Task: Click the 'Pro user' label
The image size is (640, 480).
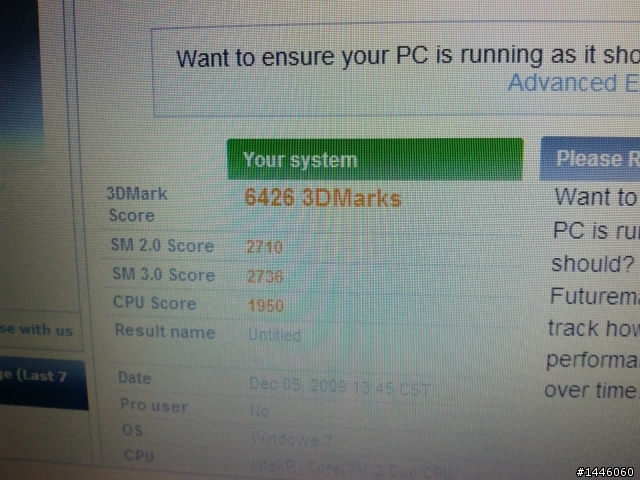Action: [x=154, y=405]
